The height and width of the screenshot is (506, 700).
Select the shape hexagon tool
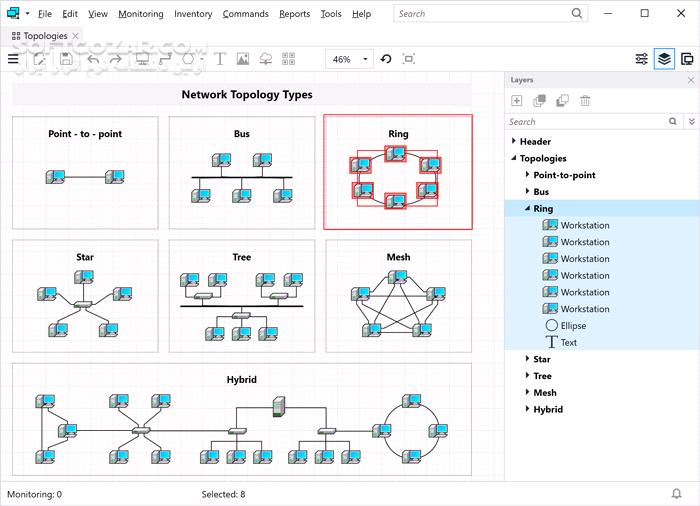188,59
